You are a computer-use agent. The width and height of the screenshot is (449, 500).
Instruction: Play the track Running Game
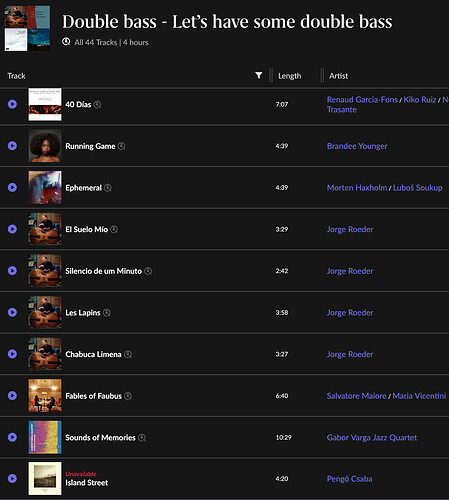pyautogui.click(x=12, y=146)
